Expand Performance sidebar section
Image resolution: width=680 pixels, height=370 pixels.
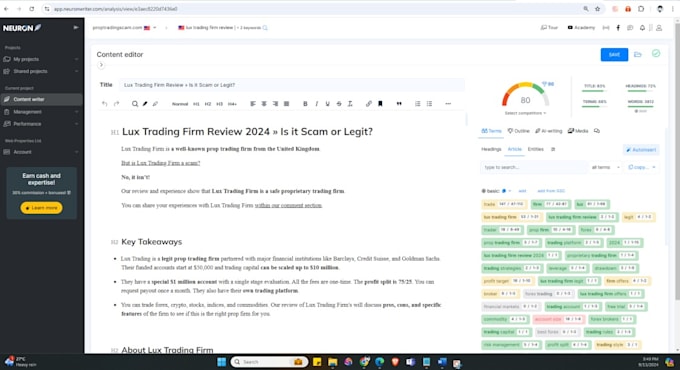click(41, 124)
